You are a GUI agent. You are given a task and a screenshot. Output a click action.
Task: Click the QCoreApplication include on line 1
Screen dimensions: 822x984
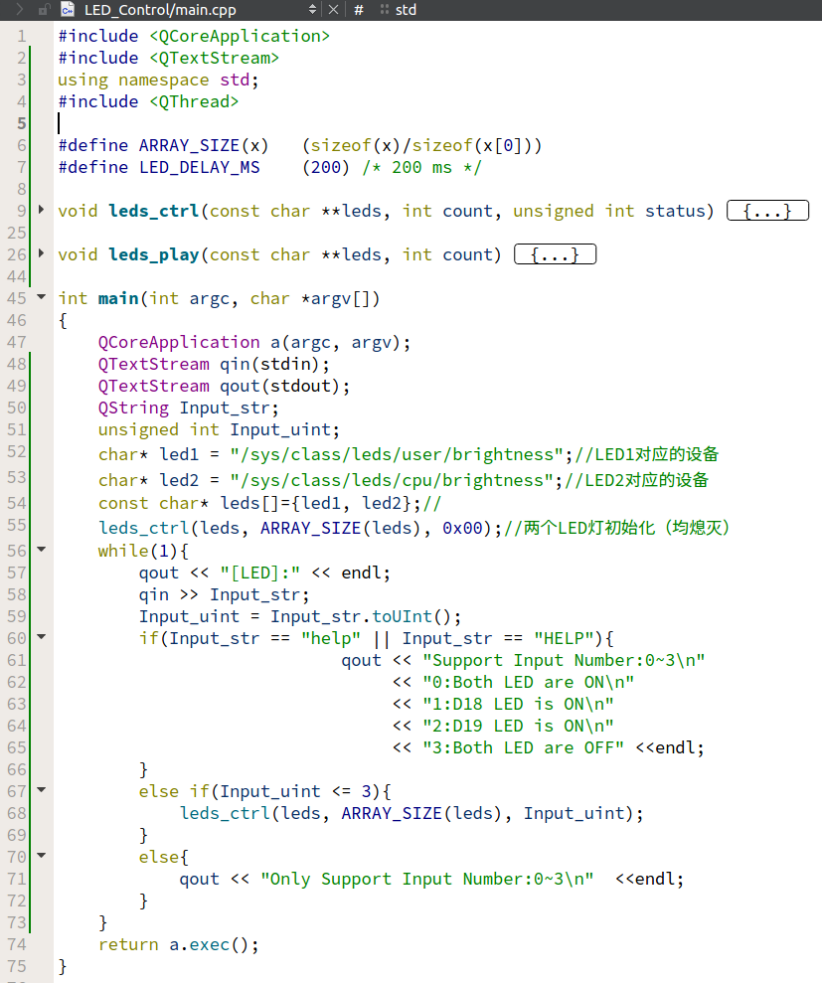click(194, 36)
